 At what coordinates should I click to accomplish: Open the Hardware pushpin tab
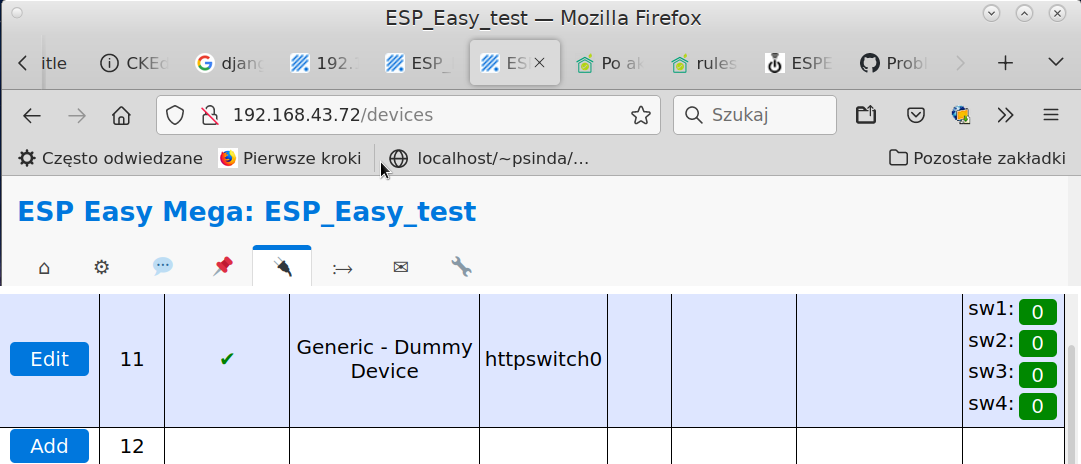tap(222, 267)
